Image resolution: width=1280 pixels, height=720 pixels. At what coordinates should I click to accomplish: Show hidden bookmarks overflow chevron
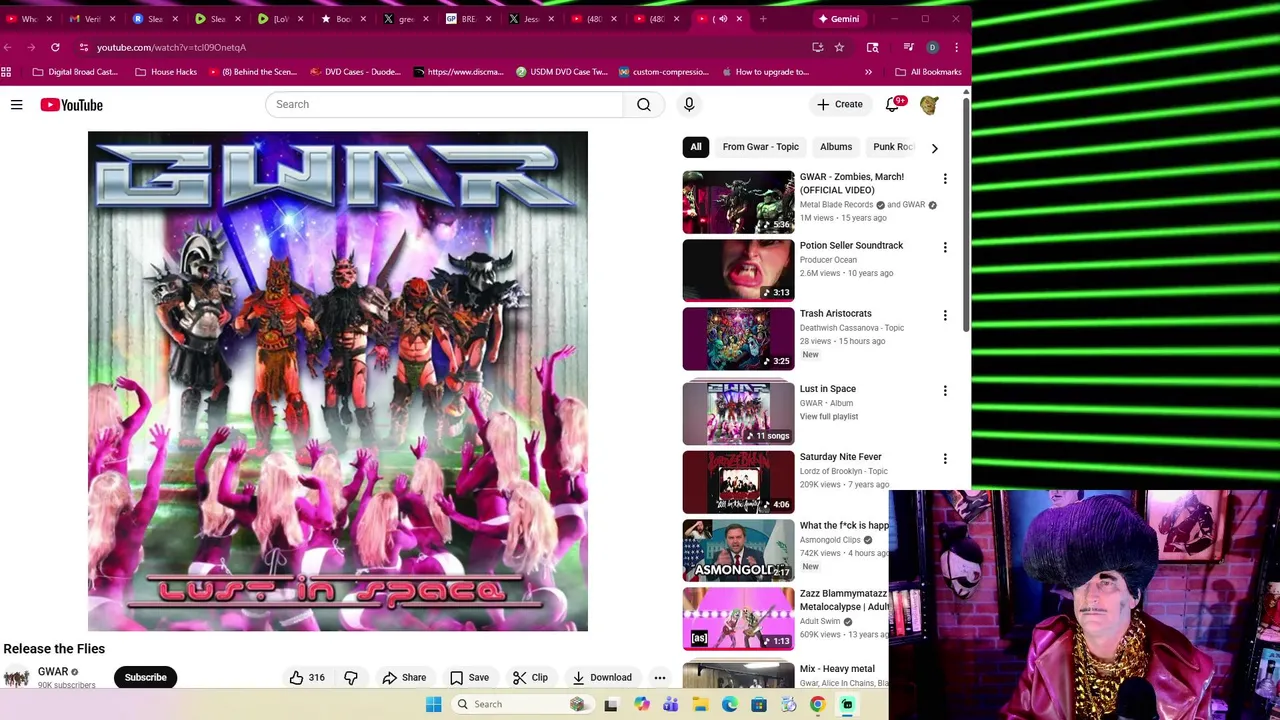[868, 72]
